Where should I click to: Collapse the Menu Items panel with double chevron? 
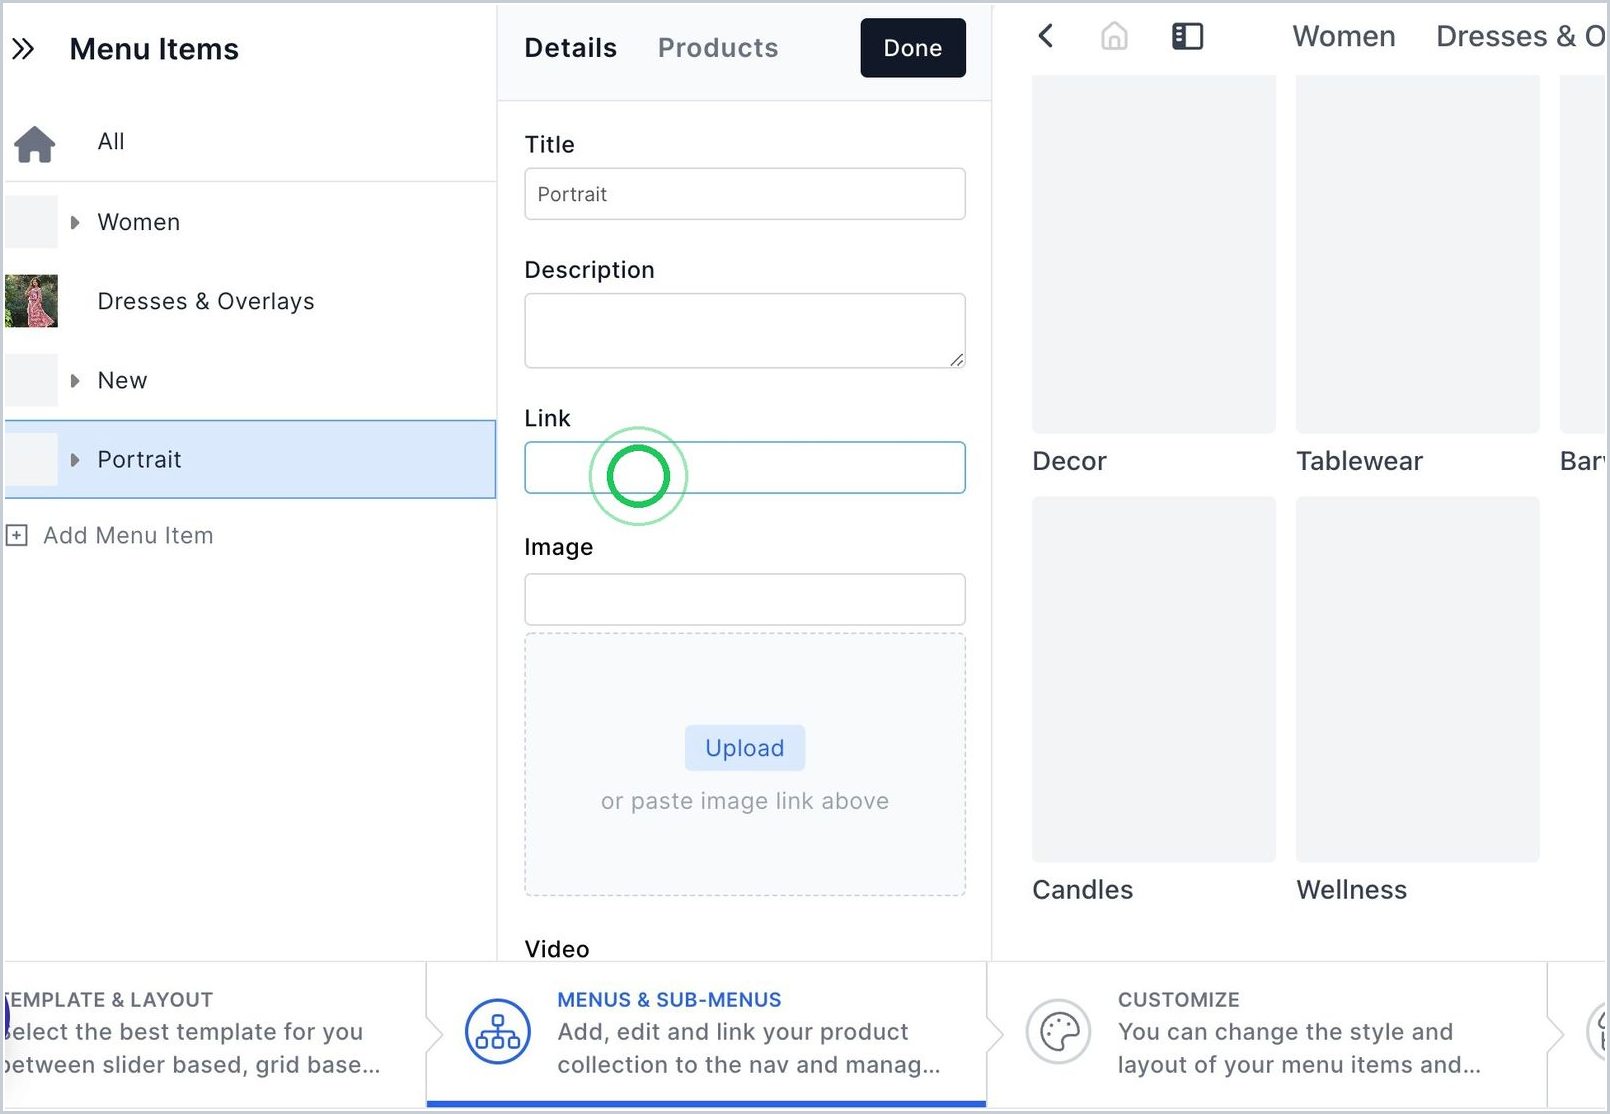click(x=23, y=49)
